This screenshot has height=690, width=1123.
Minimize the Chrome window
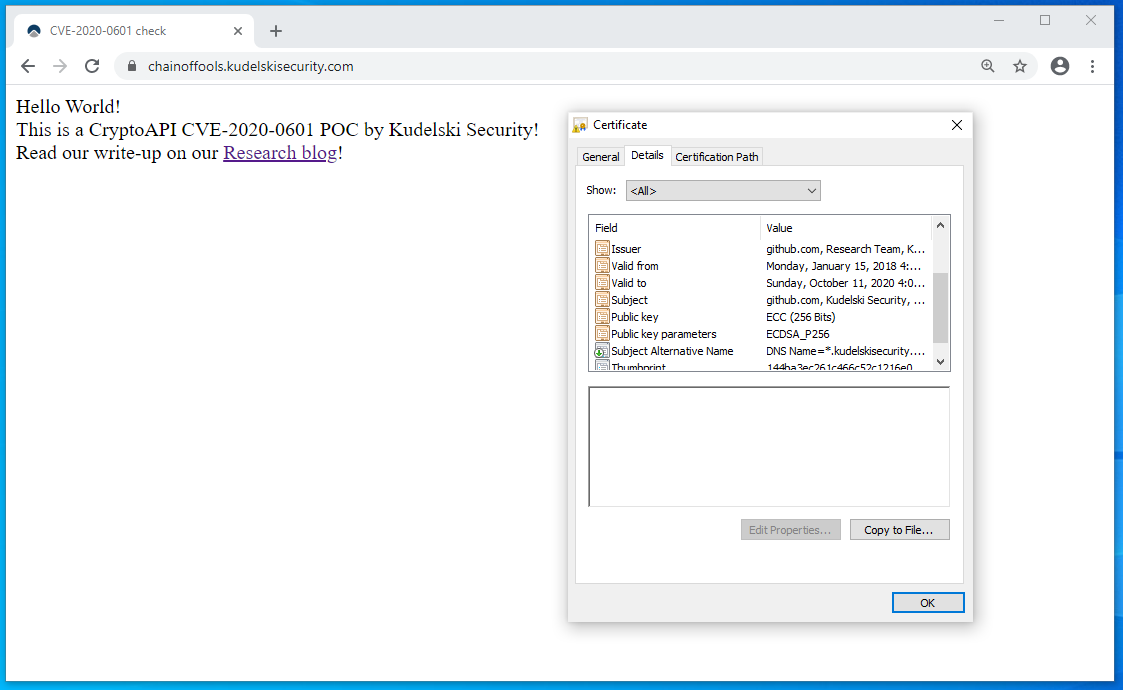point(999,20)
